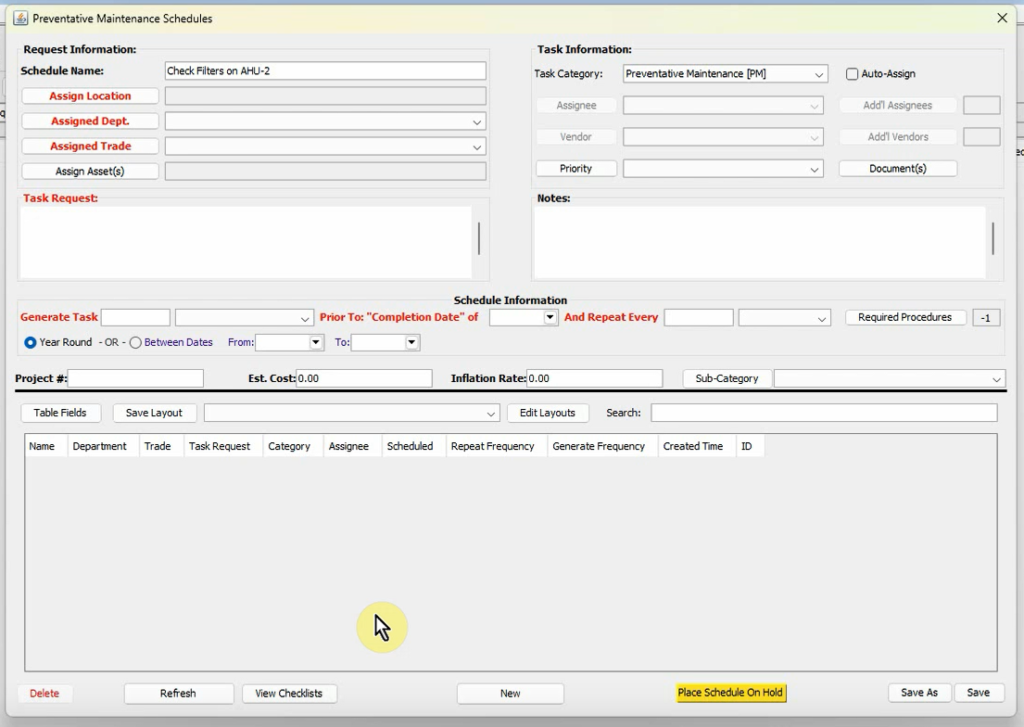Viewport: 1024px width, 727px height.
Task: Click the Java app icon in title bar
Action: point(20,18)
